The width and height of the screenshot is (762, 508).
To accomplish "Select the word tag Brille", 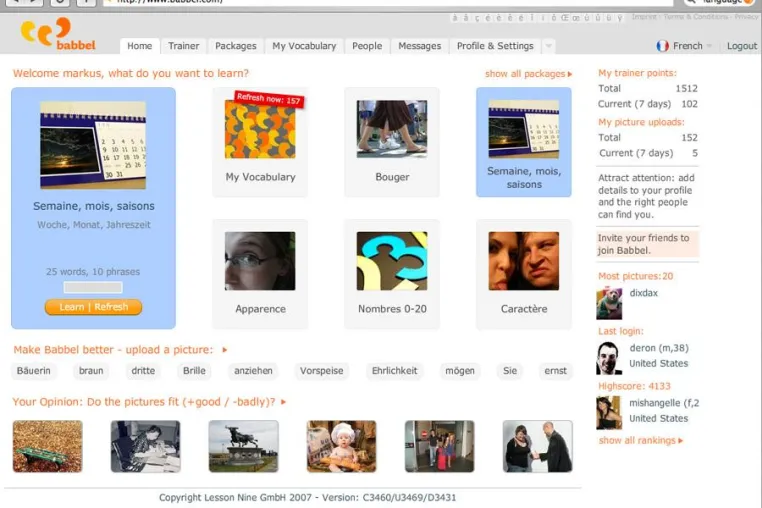I will [x=194, y=371].
